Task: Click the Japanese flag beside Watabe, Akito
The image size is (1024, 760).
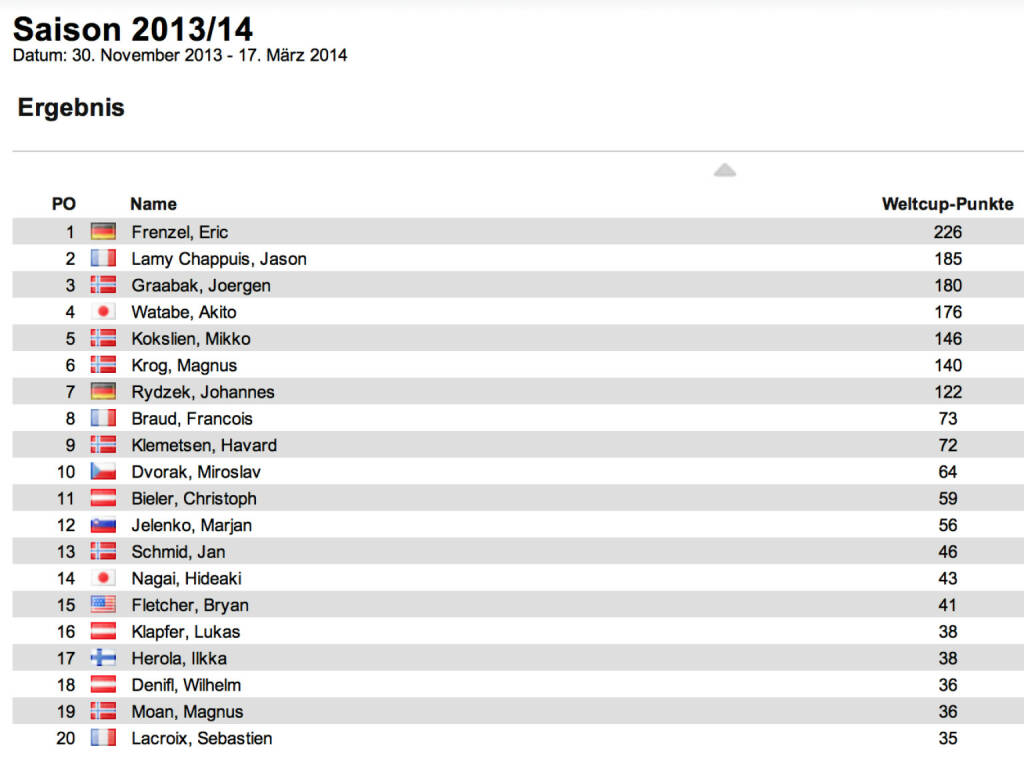Action: click(103, 312)
